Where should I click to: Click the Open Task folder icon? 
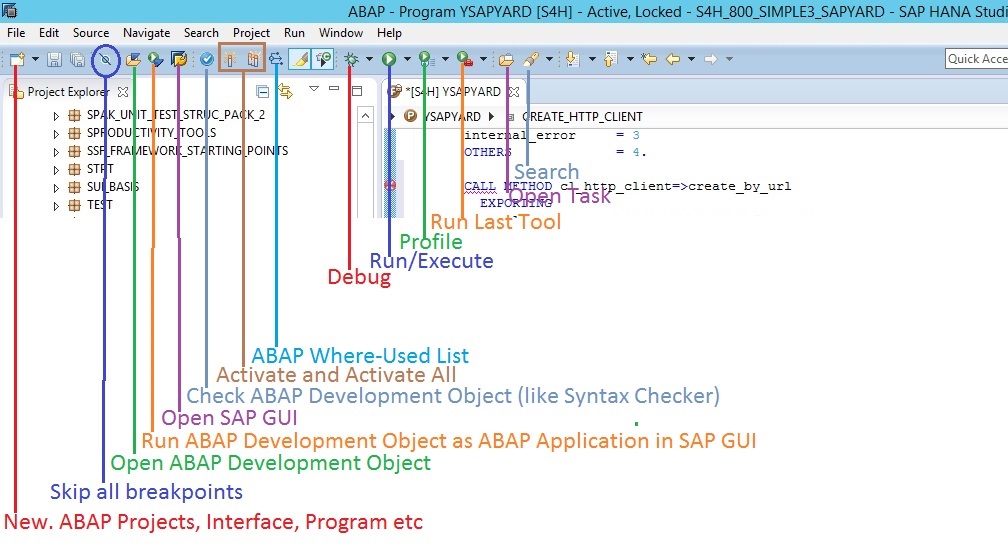point(507,60)
